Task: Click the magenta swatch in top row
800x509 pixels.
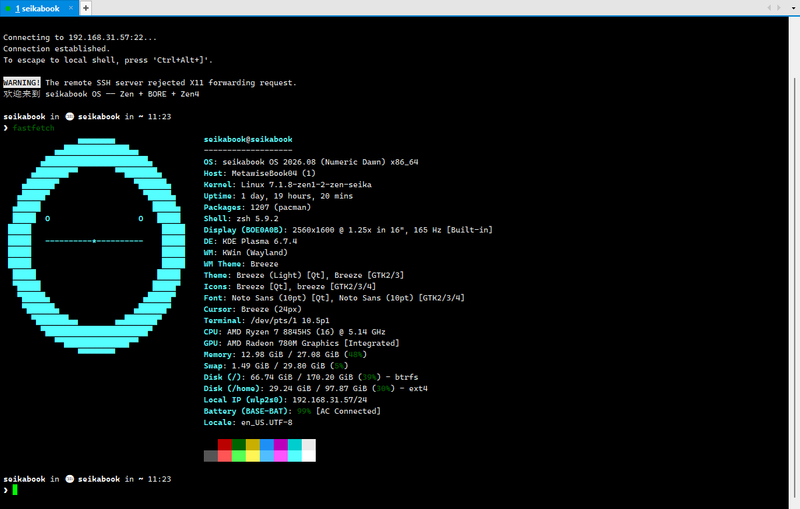Action: tap(281, 445)
